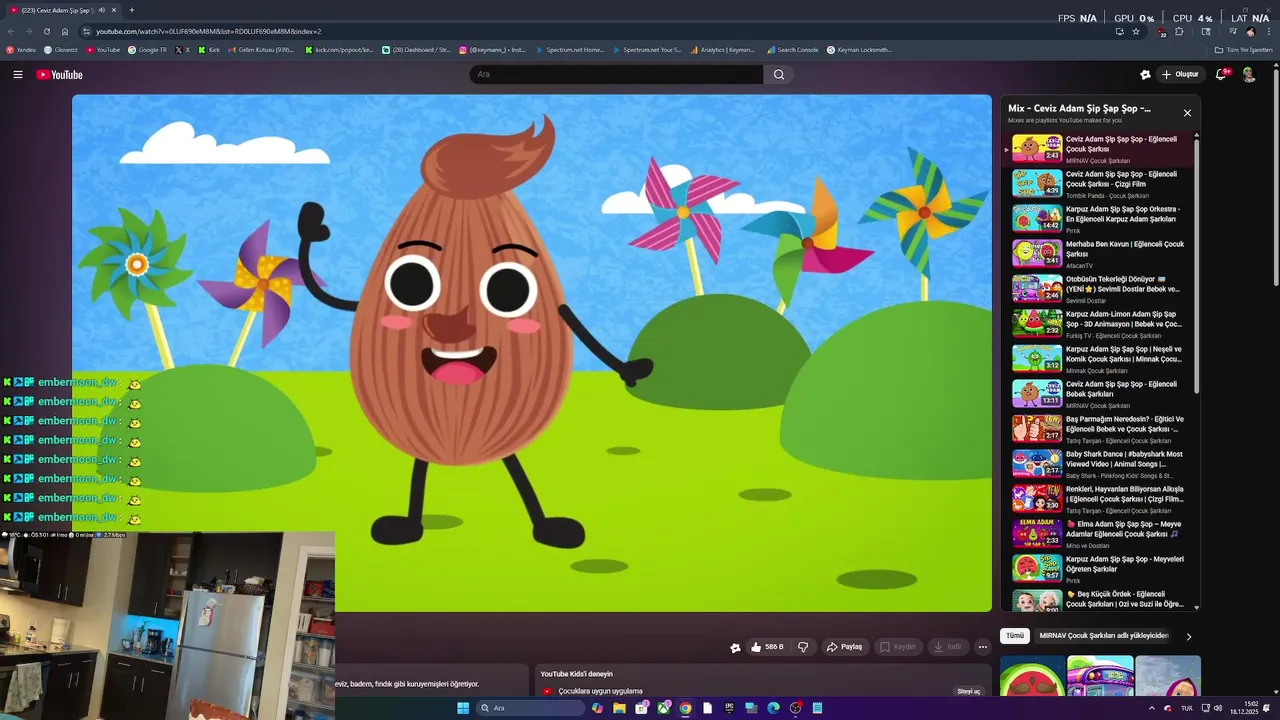Open Microsoft Edge from taskbar
Image resolution: width=1280 pixels, height=720 pixels.
773,708
